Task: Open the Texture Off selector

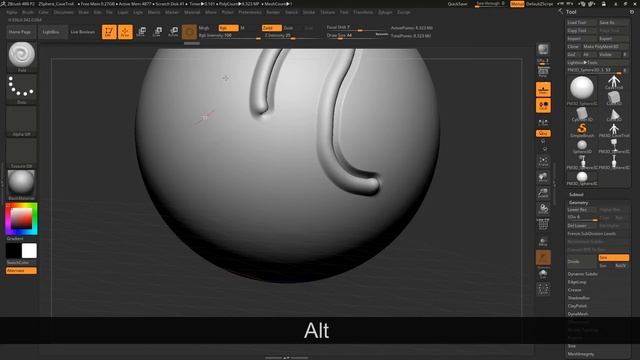Action: (x=22, y=153)
